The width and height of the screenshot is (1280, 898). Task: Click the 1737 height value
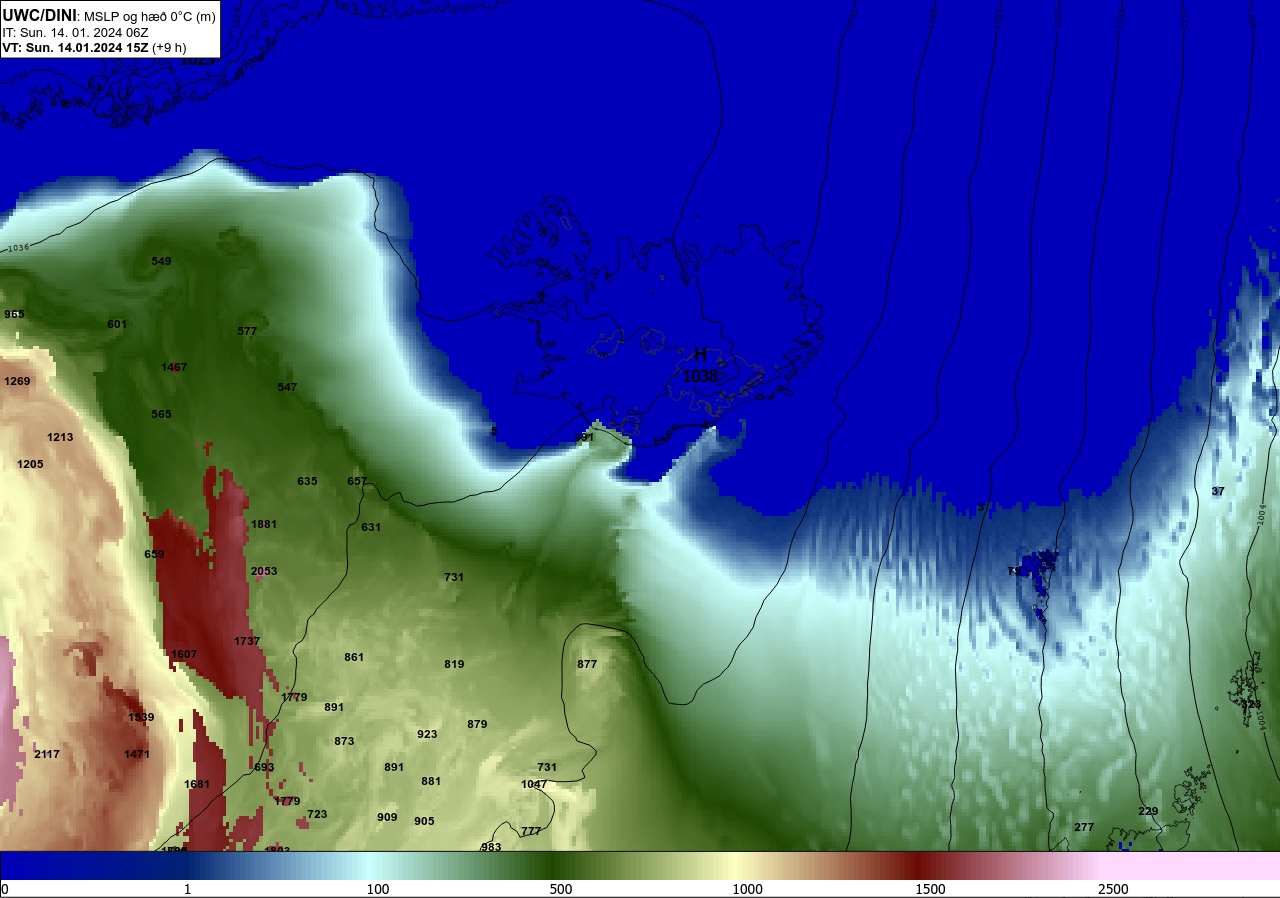click(x=247, y=641)
